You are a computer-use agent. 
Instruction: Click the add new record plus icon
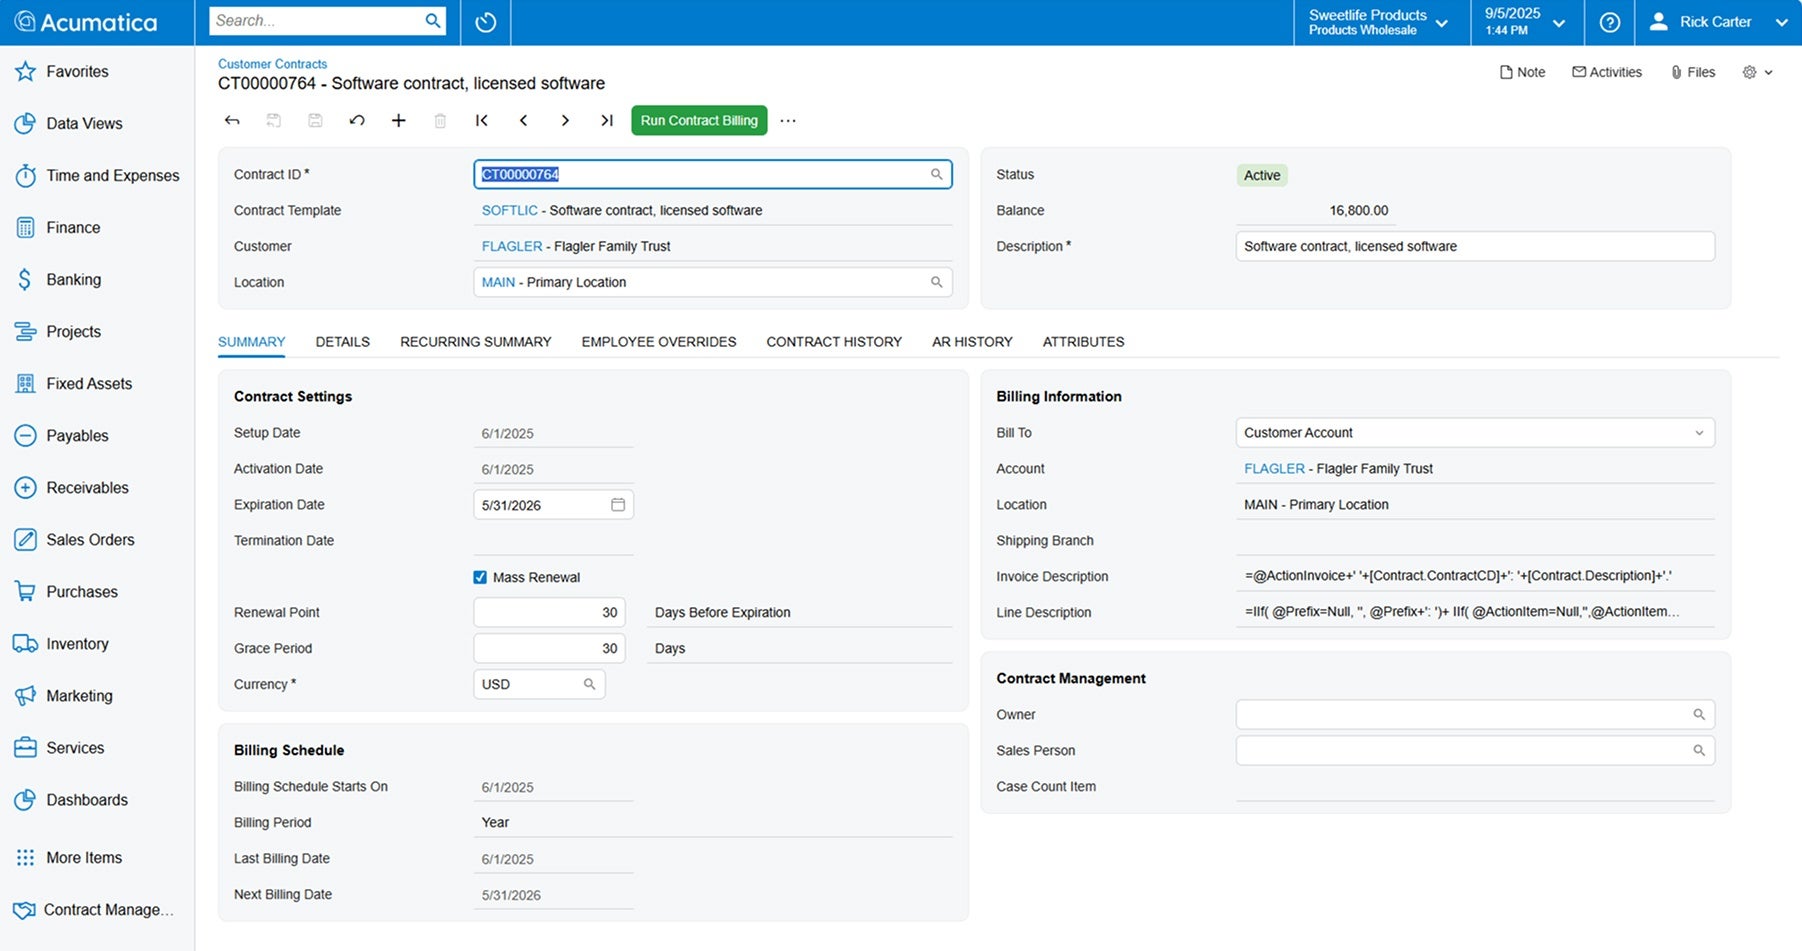(x=398, y=121)
